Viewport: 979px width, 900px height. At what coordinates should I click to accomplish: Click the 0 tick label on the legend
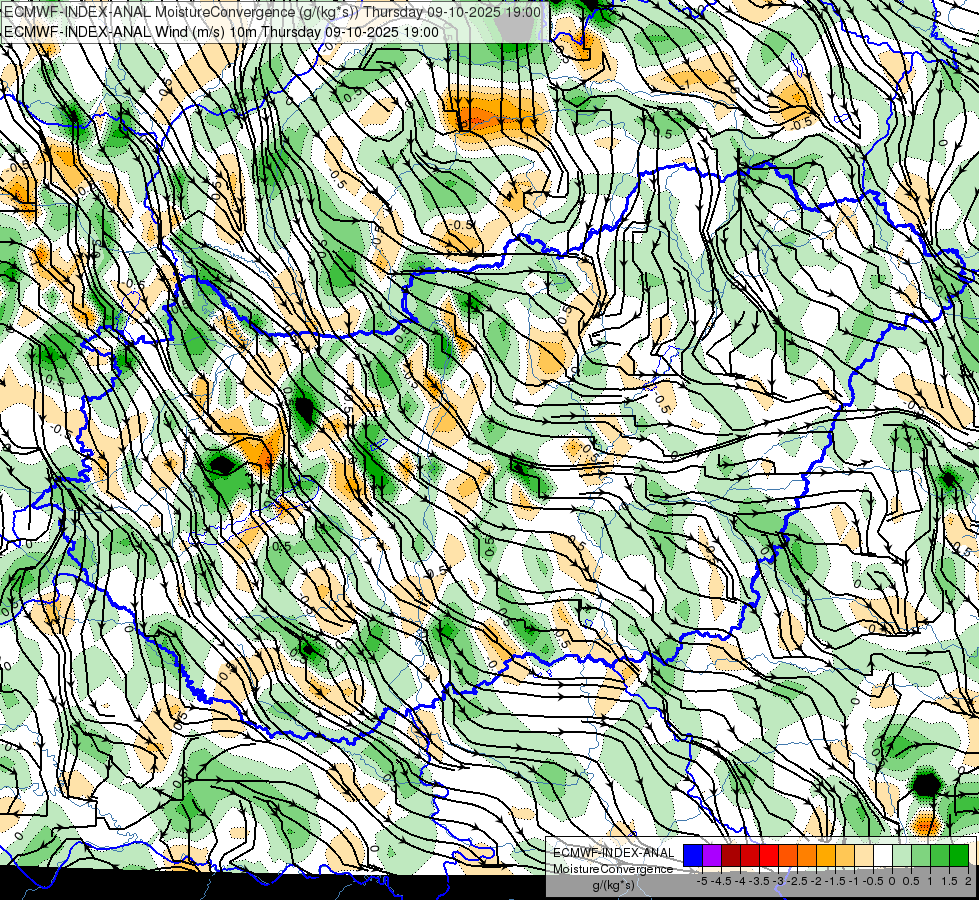click(892, 881)
